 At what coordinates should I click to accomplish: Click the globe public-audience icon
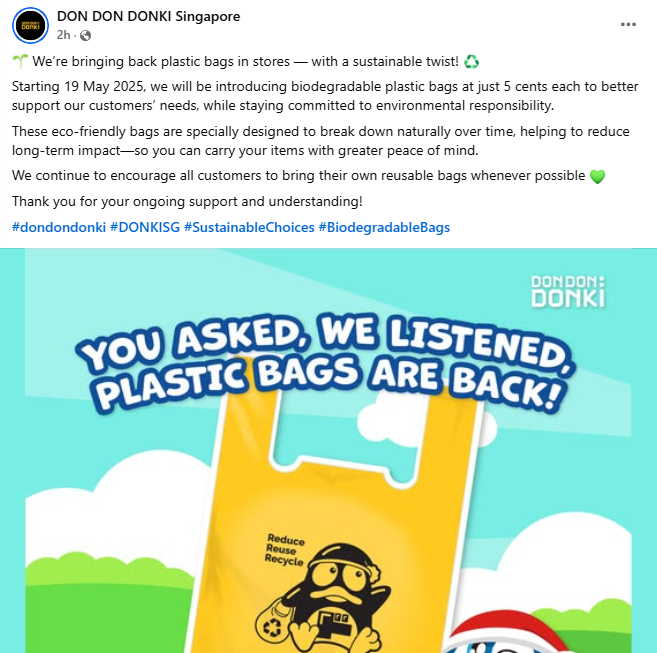tap(85, 36)
